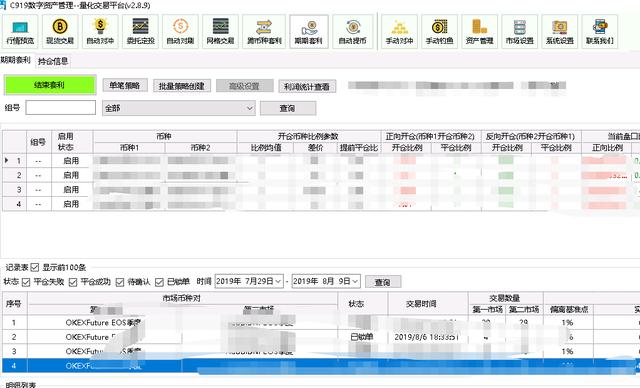Open the 市场设置 server stack icon
The width and height of the screenshot is (640, 388).
520,31
